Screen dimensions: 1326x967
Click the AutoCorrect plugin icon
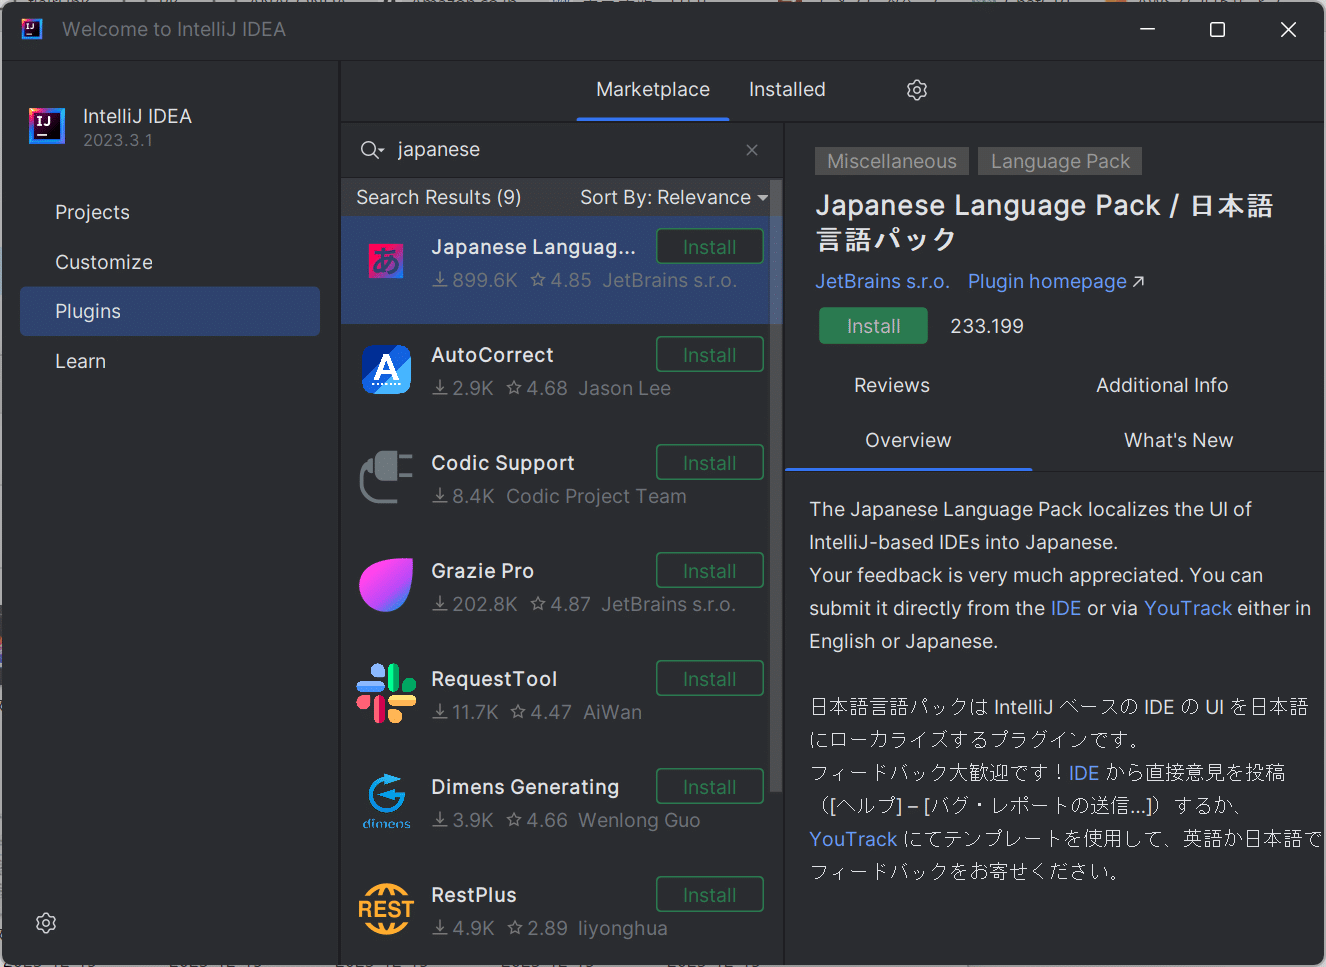(x=386, y=370)
